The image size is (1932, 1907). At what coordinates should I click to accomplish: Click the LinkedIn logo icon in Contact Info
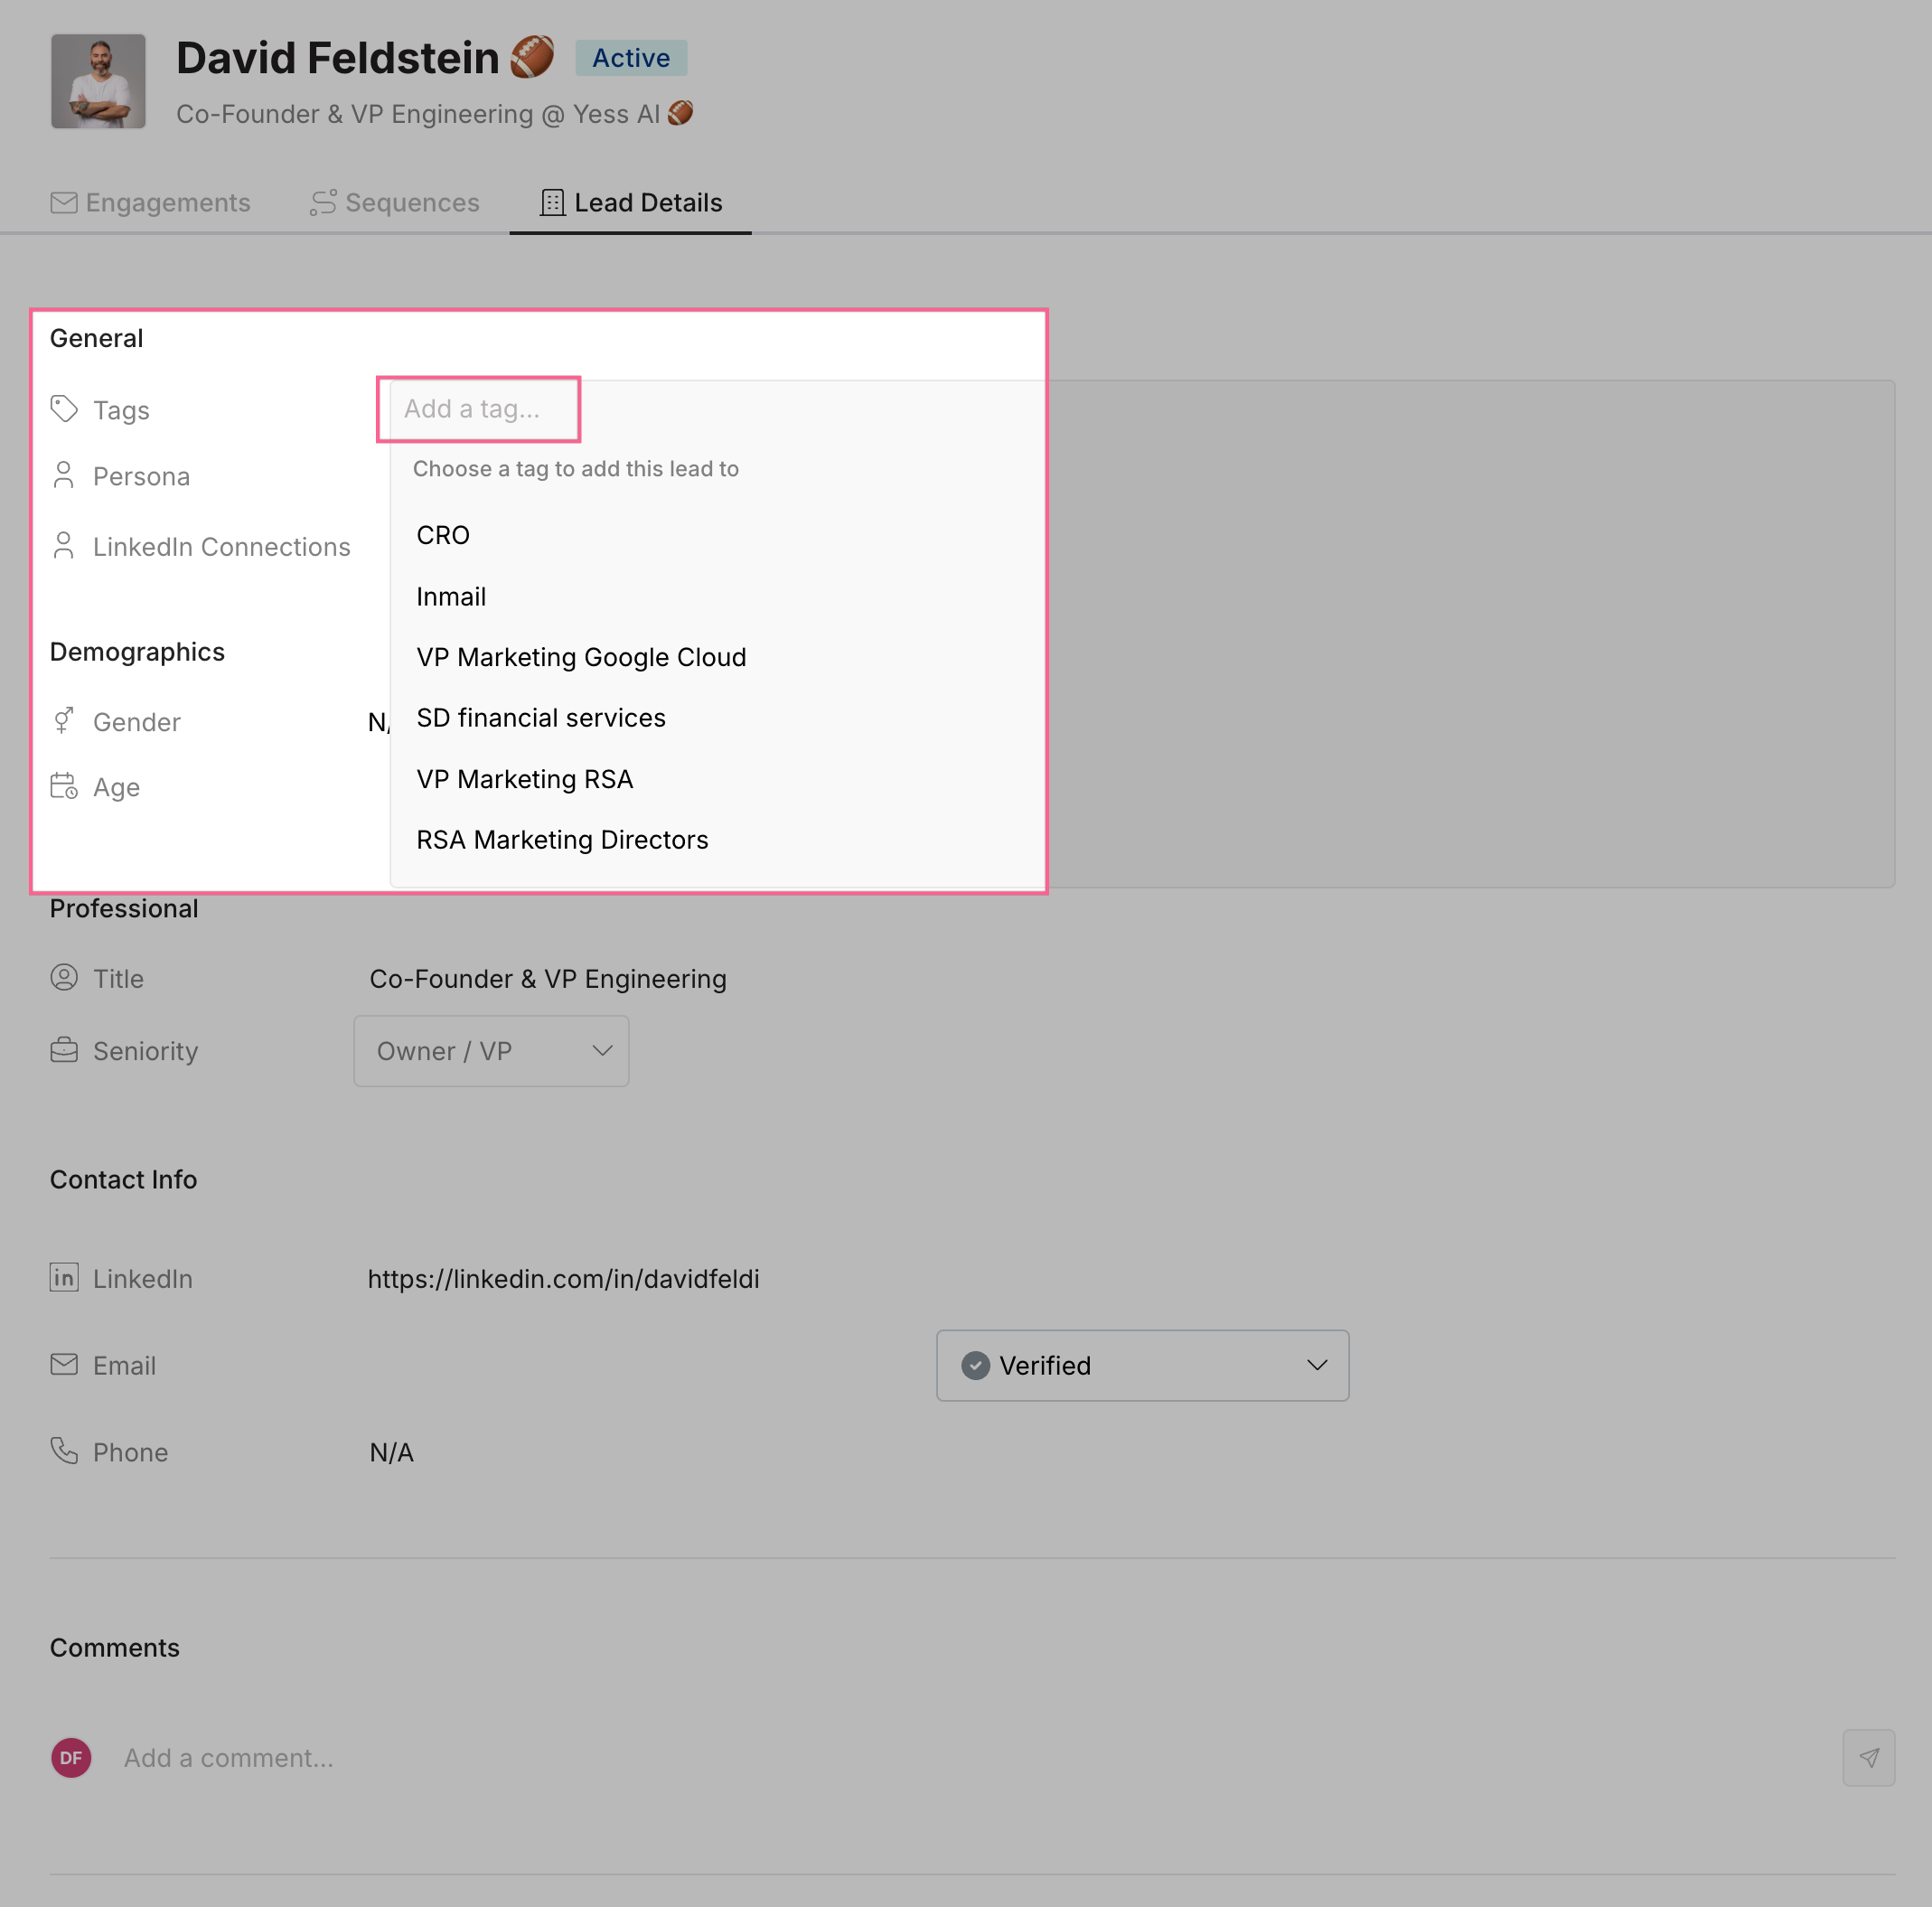tap(64, 1277)
